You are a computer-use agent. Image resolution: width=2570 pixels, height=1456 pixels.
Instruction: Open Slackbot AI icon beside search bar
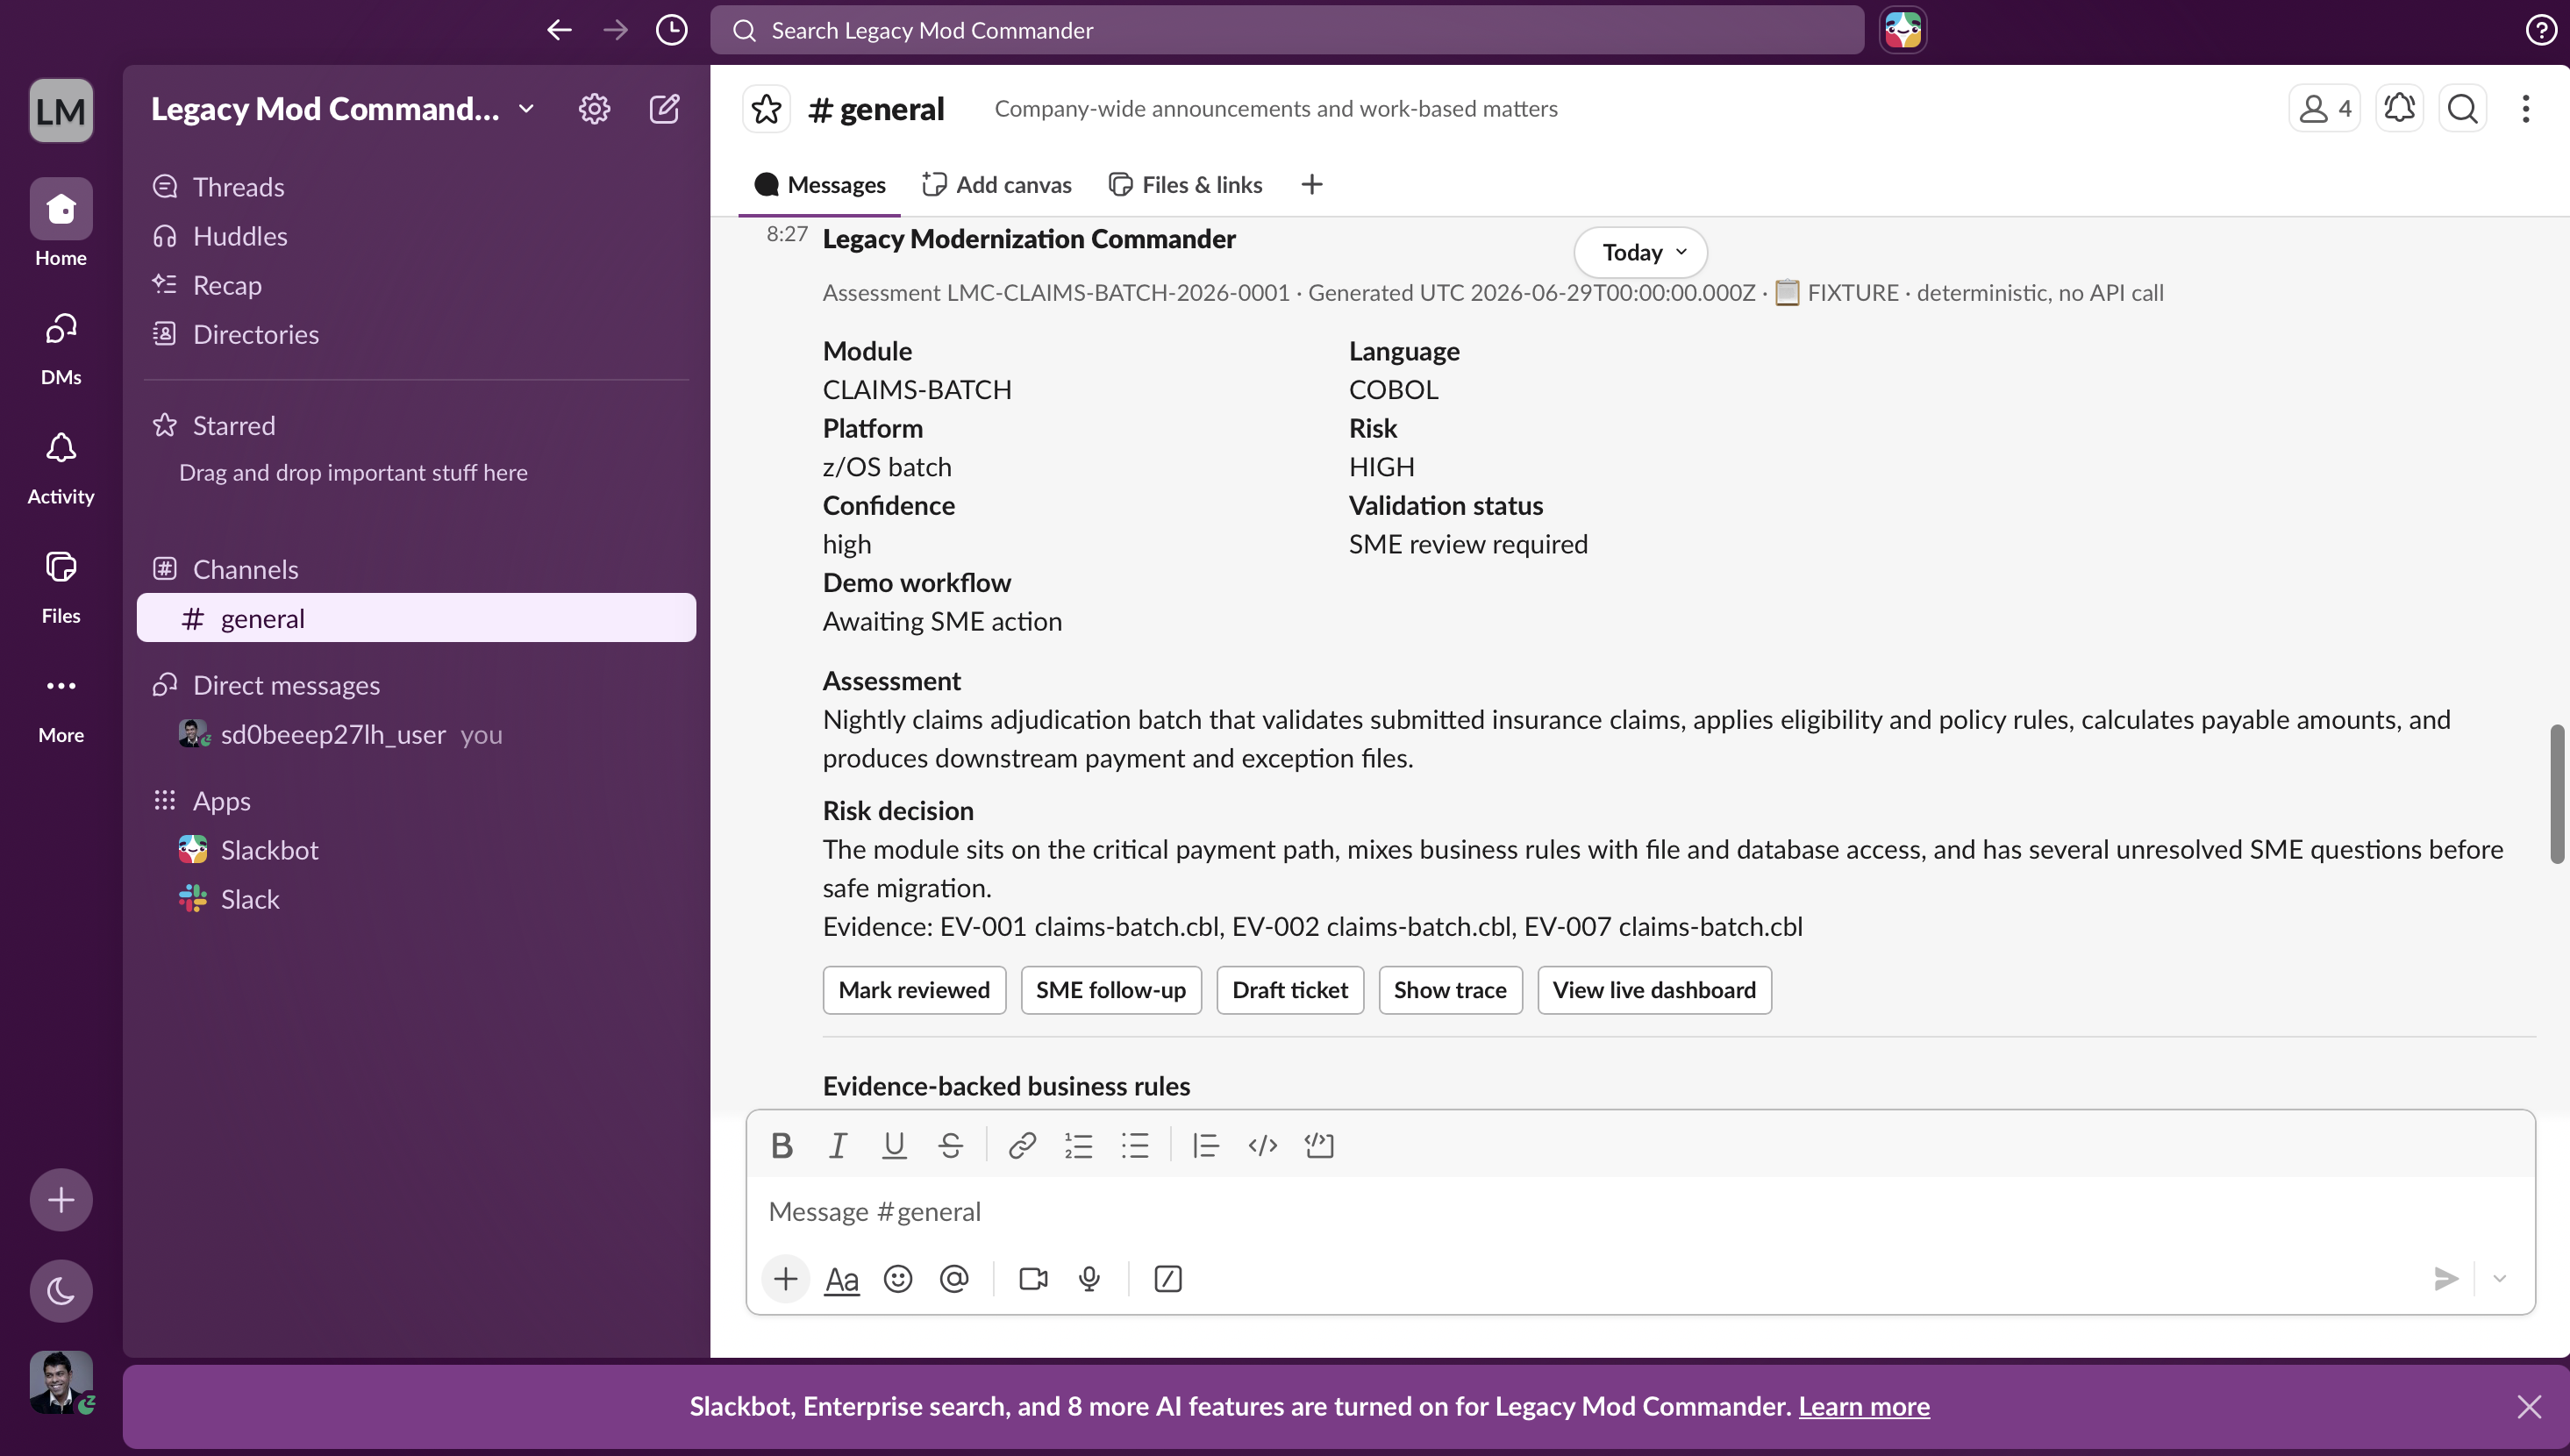pos(1902,30)
